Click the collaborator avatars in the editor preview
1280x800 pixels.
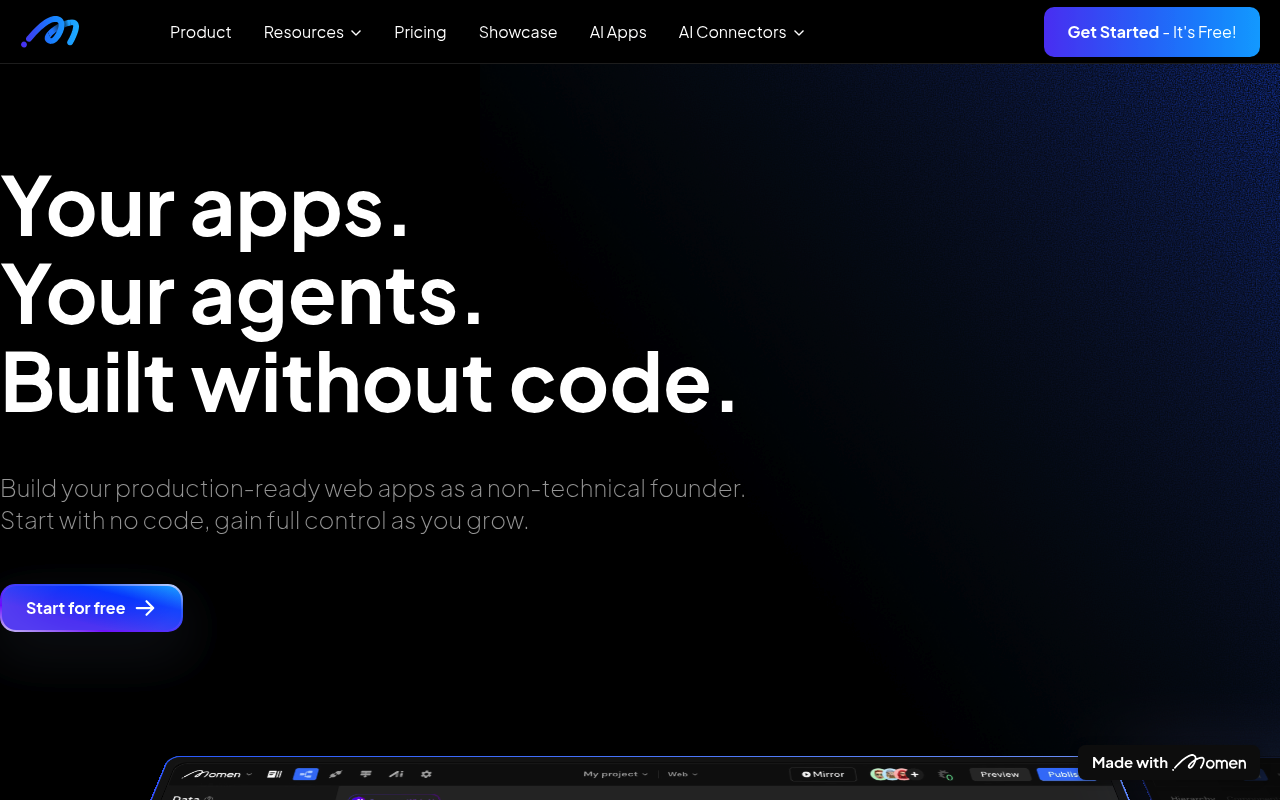point(893,774)
